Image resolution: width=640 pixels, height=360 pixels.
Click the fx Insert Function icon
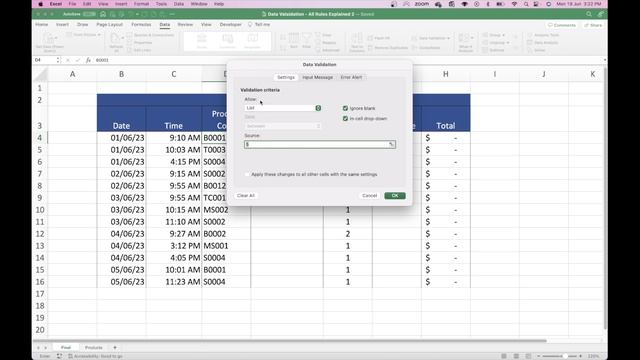[x=88, y=60]
